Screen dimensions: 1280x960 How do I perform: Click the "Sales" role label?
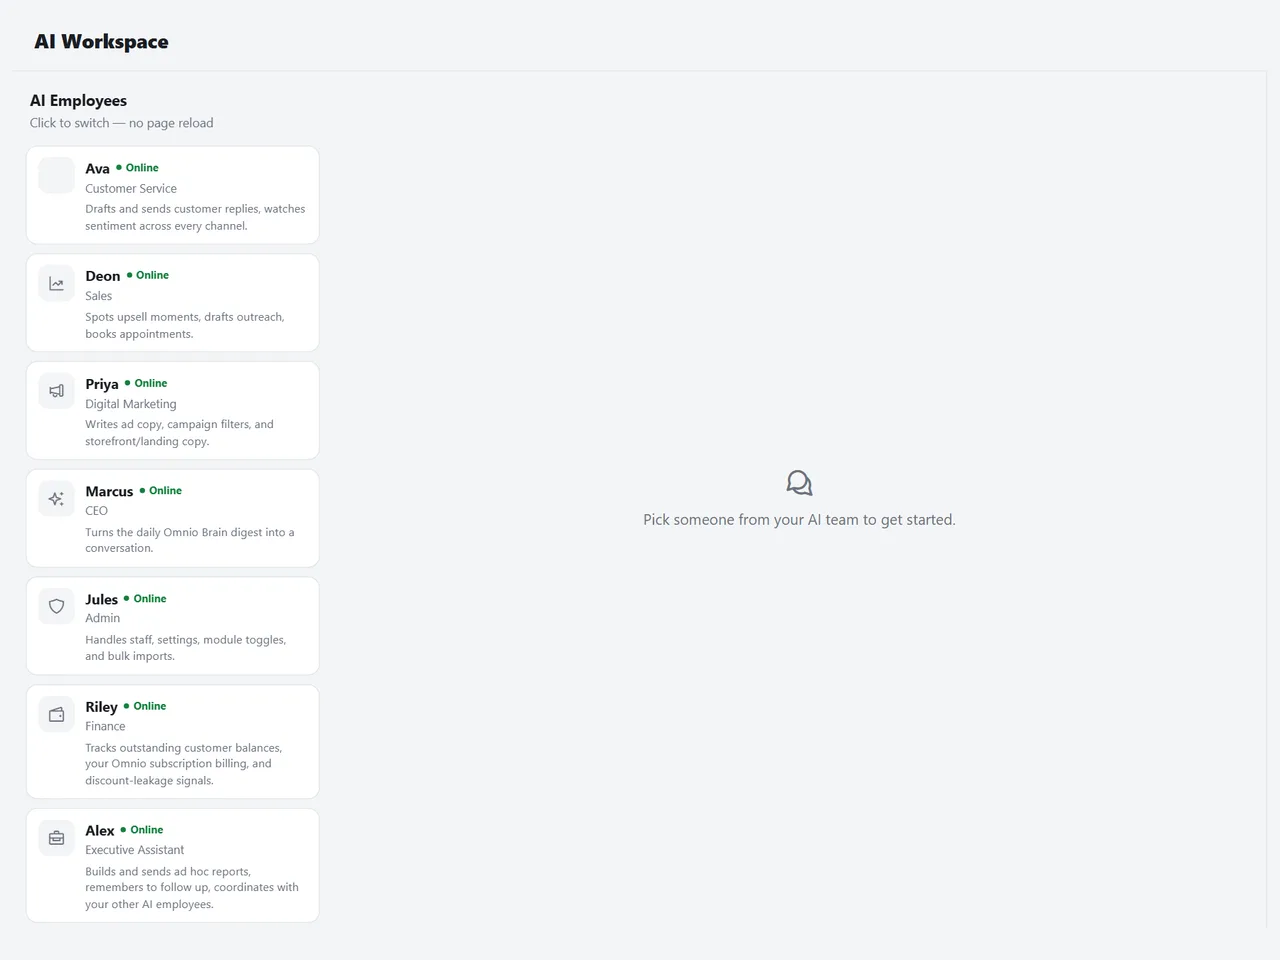(x=99, y=296)
